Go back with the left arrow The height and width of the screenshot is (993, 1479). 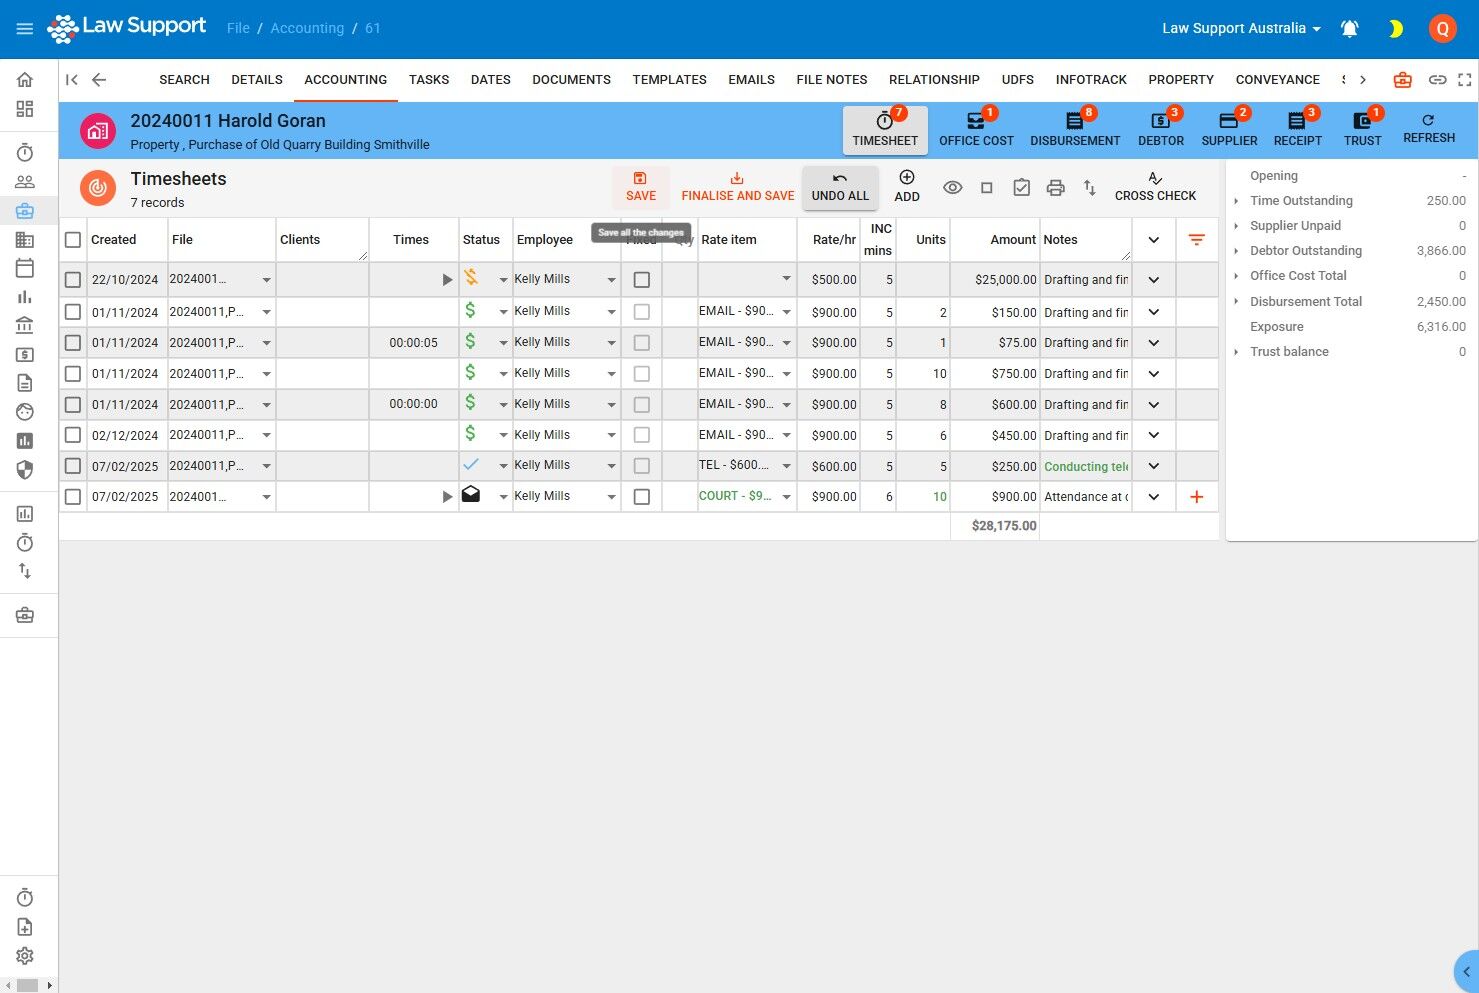(x=99, y=80)
